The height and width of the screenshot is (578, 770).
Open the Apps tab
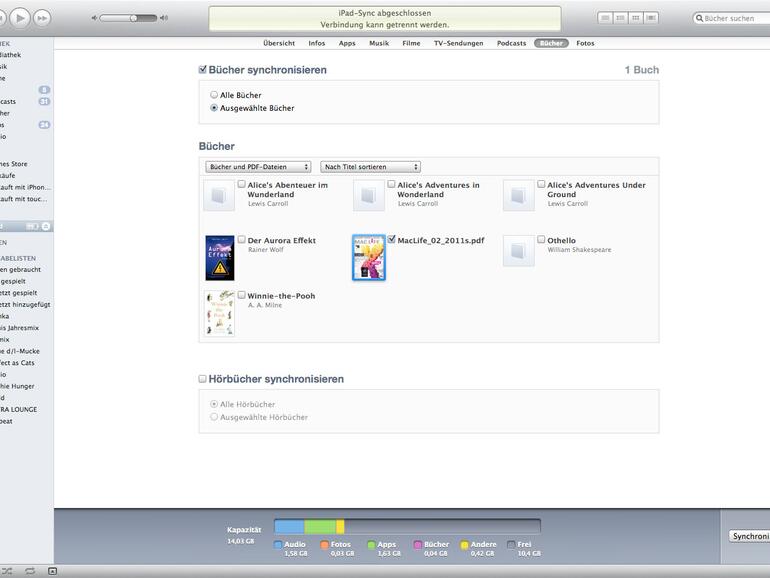347,43
